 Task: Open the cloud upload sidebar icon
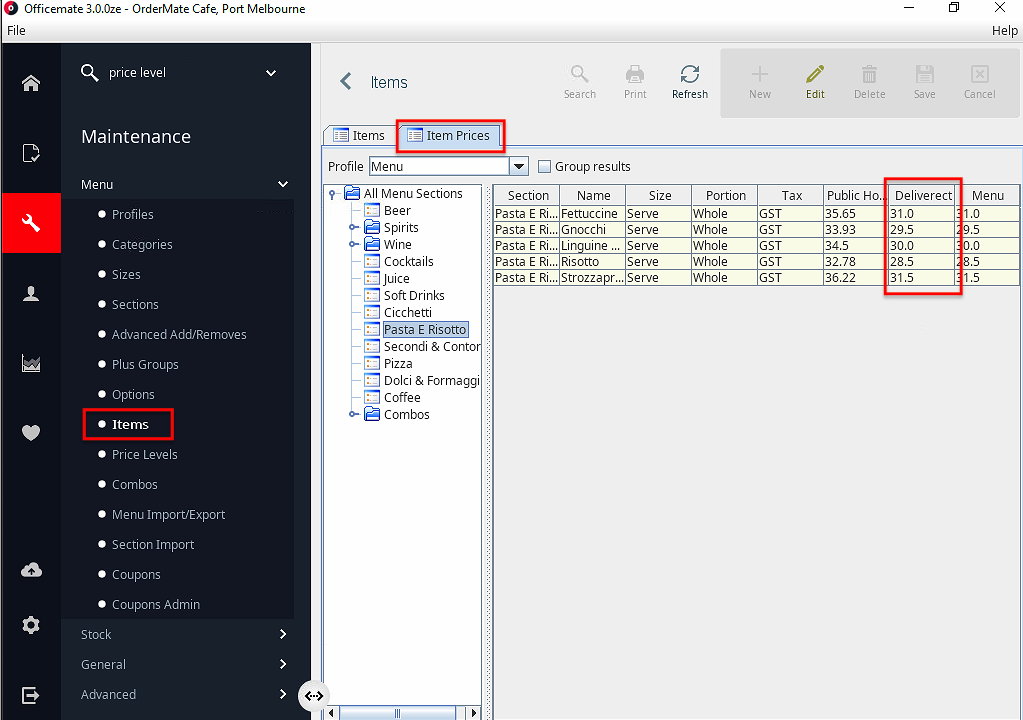[x=31, y=570]
